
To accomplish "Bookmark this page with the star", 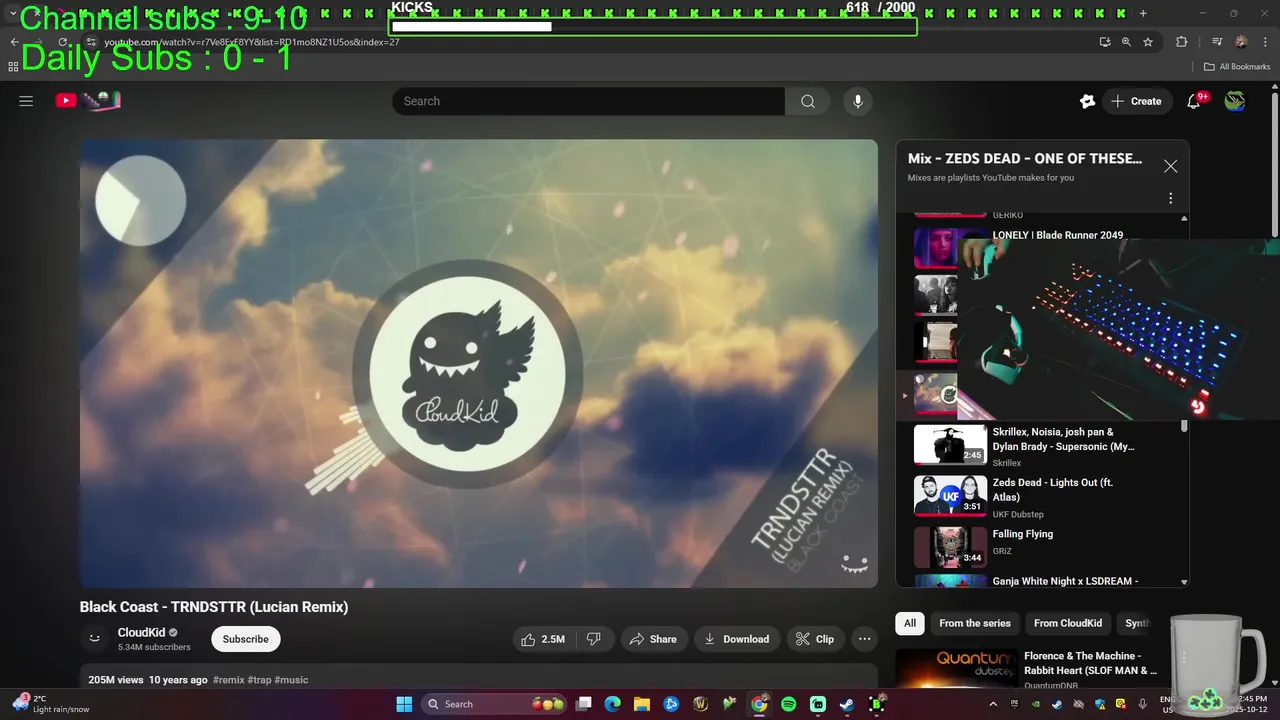I will pyautogui.click(x=1148, y=42).
